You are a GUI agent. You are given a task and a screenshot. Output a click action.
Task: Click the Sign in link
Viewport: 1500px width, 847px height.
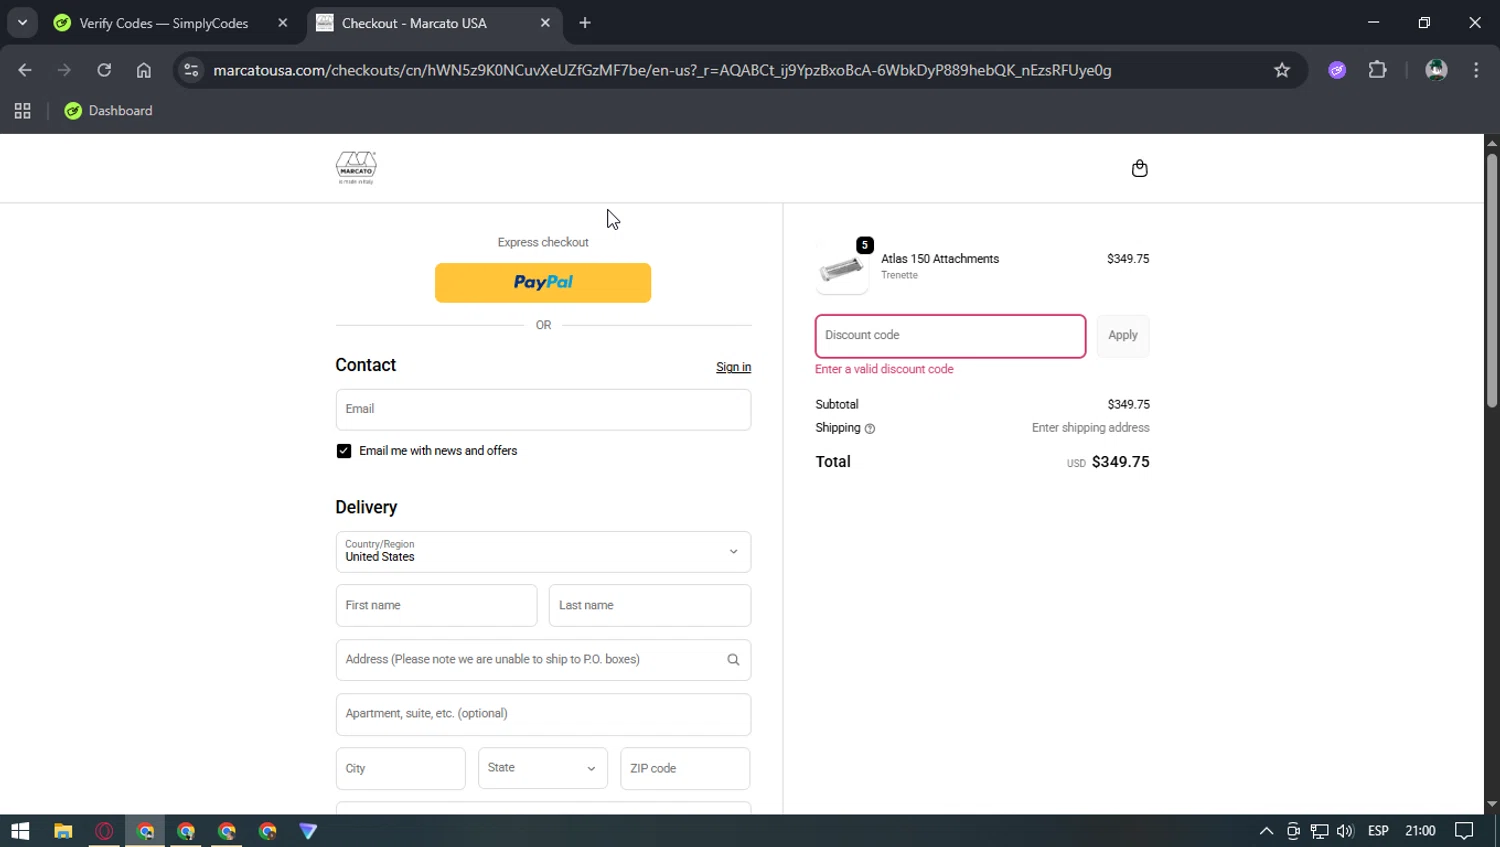click(x=733, y=368)
